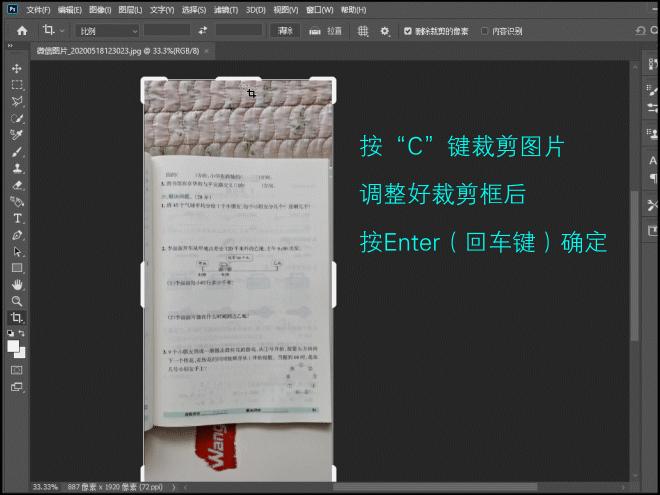Expand the toolbar double arrow
The width and height of the screenshot is (660, 495).
point(10,45)
